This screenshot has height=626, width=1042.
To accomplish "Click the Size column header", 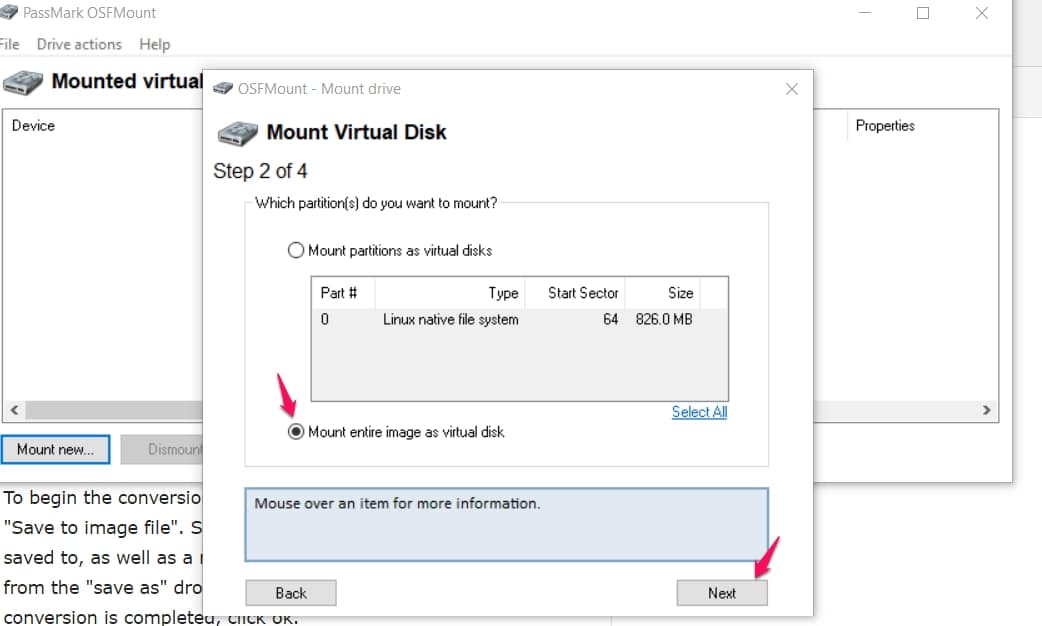I will pyautogui.click(x=663, y=293).
